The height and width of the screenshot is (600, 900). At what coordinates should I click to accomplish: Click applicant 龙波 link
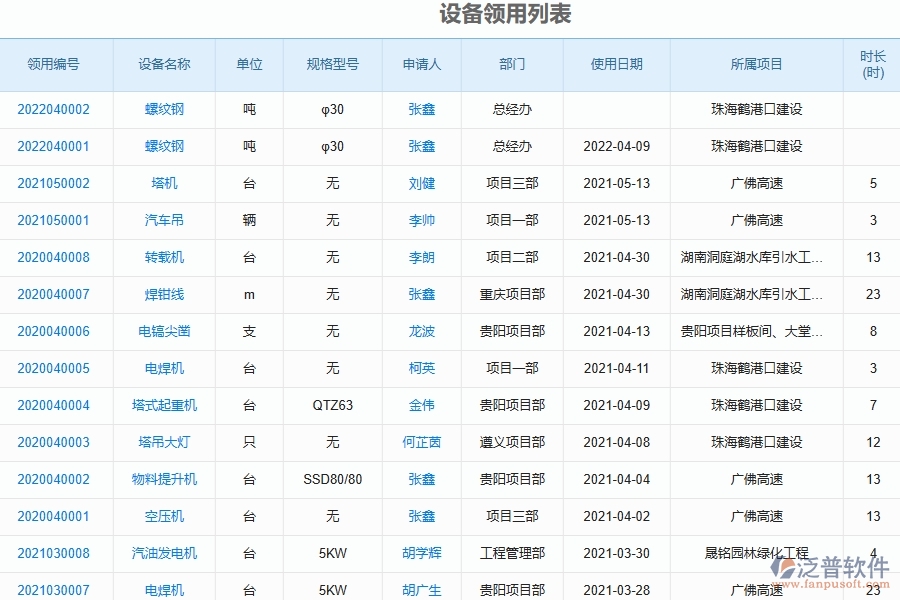pyautogui.click(x=420, y=331)
